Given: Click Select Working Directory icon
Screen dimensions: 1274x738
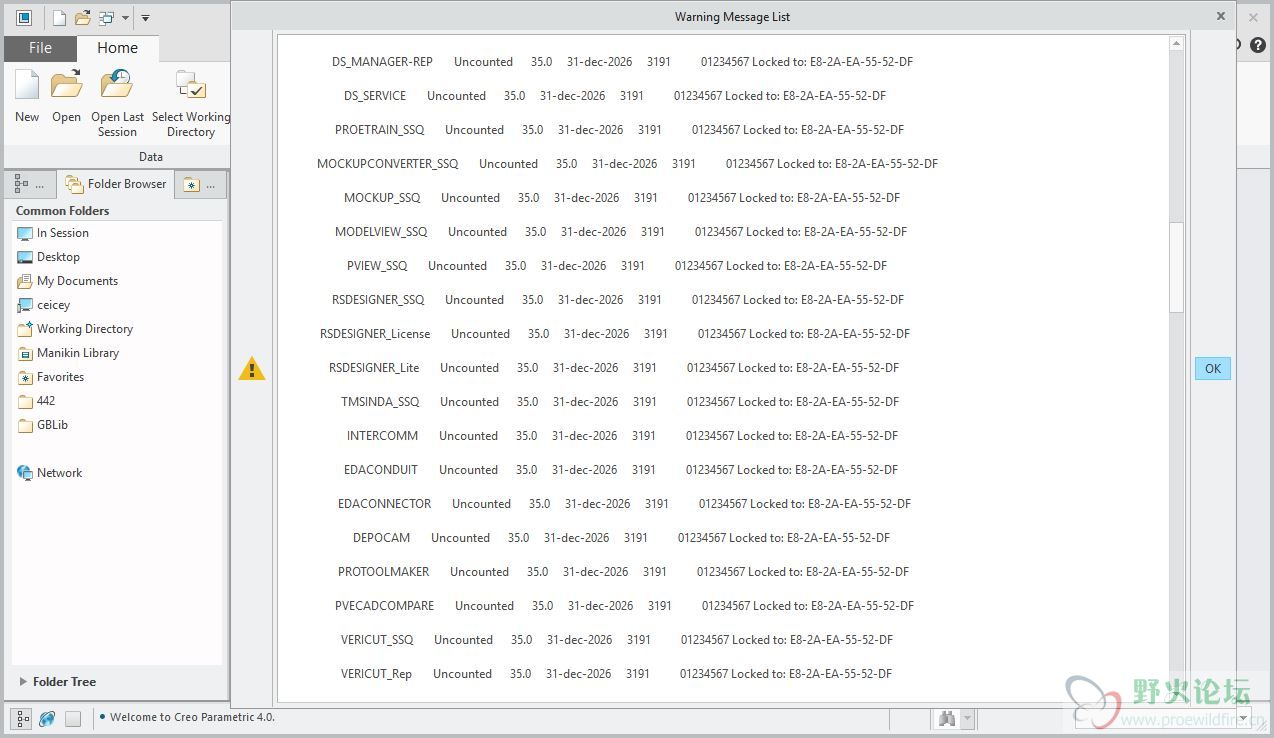Looking at the screenshot, I should pos(190,86).
